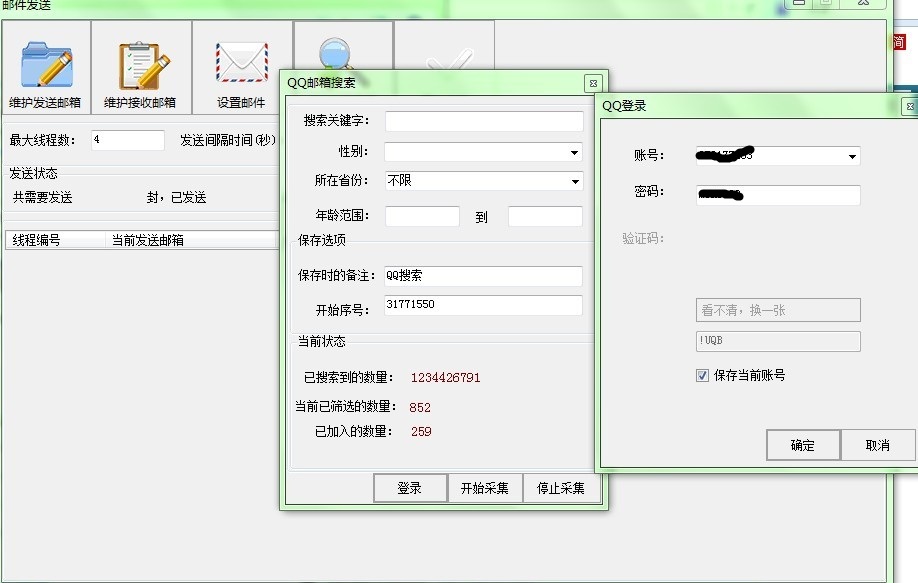This screenshot has height=583, width=918.
Task: Expand the 所在省份 dropdown showing 不限
Action: (x=575, y=181)
